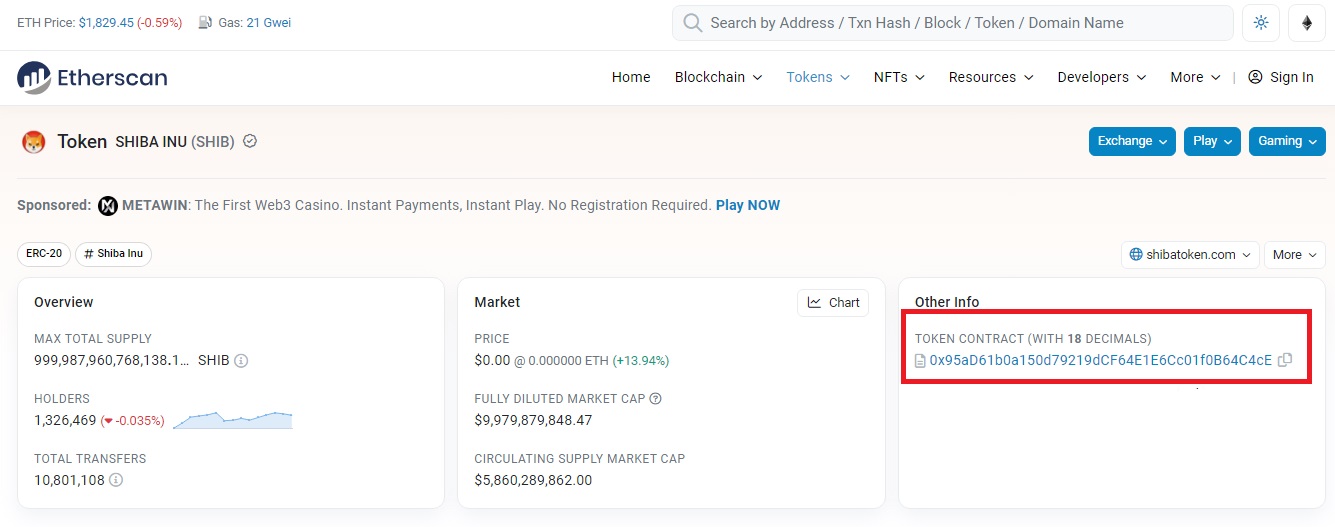Viewport: 1335px width, 527px height.
Task: Open the Blockchain menu
Action: tap(718, 77)
